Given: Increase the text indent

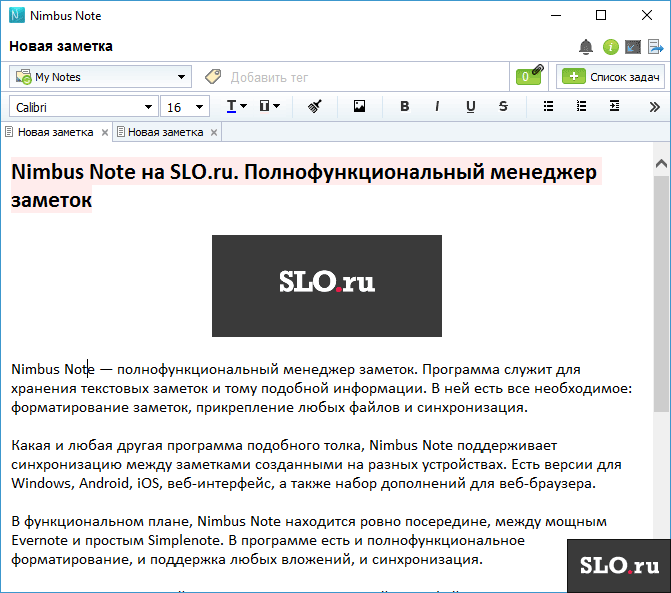Looking at the screenshot, I should pos(614,106).
